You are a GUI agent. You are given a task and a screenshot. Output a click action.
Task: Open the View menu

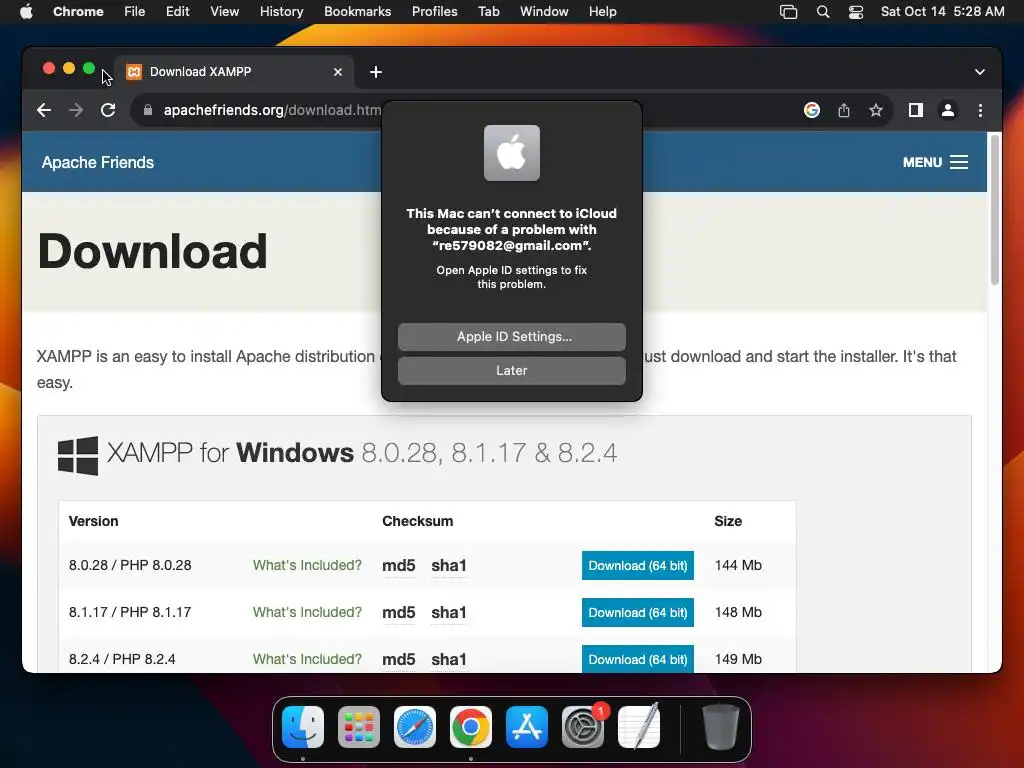click(x=225, y=12)
